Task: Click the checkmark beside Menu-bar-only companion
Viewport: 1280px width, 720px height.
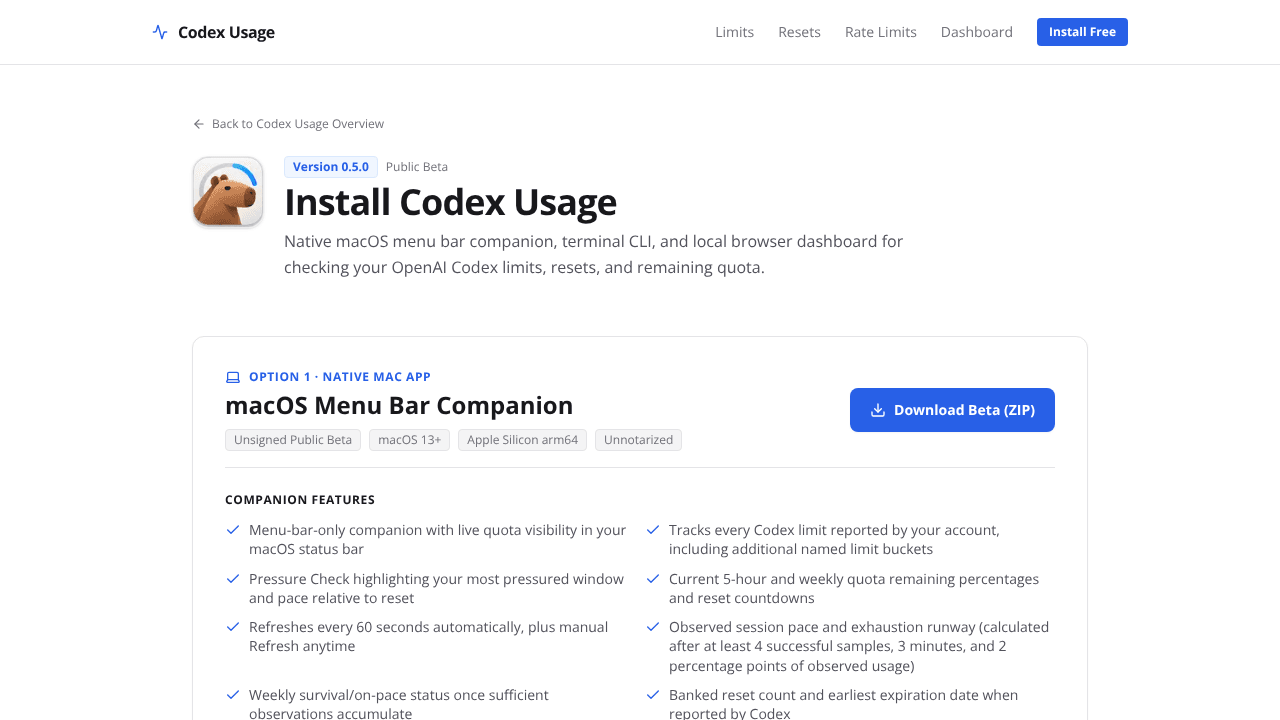Action: pyautogui.click(x=233, y=530)
